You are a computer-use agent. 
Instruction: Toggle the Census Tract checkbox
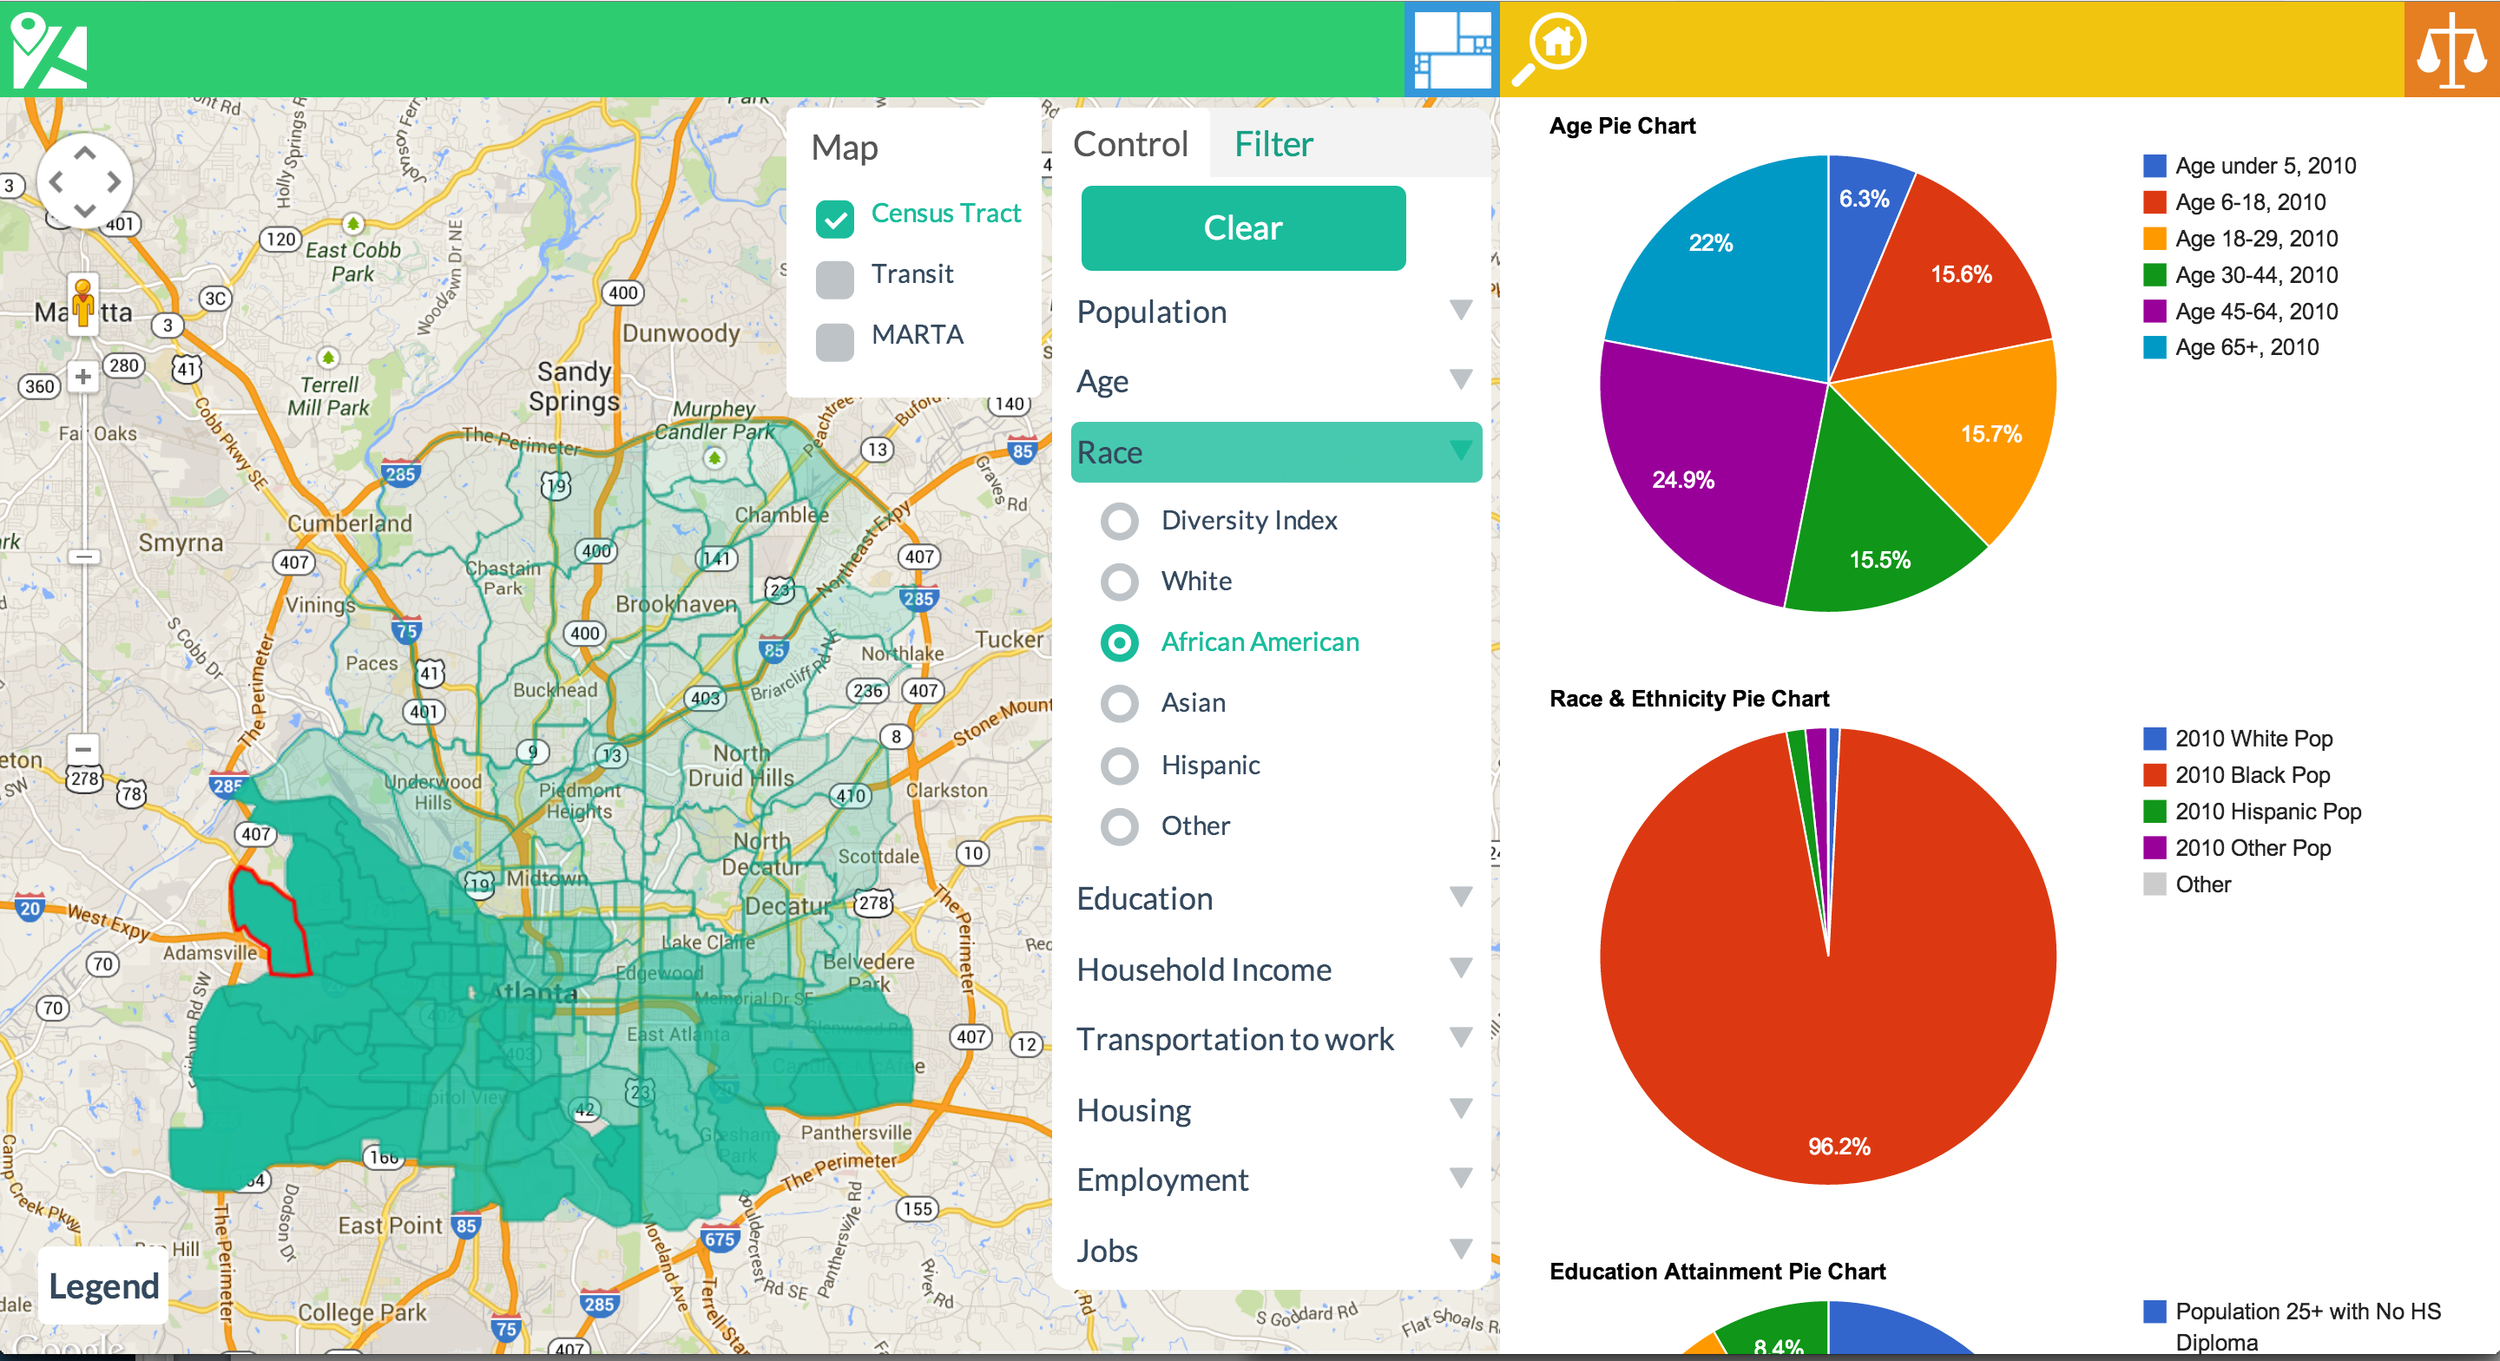[834, 218]
